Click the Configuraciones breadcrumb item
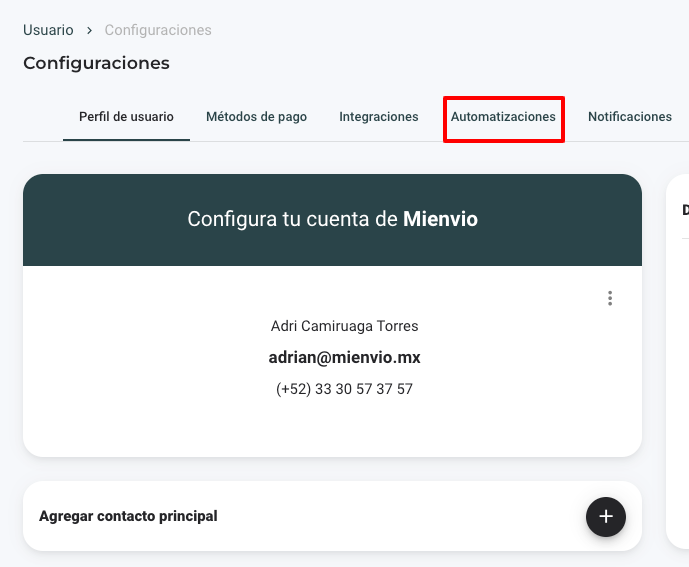Image resolution: width=689 pixels, height=567 pixels. coord(158,30)
